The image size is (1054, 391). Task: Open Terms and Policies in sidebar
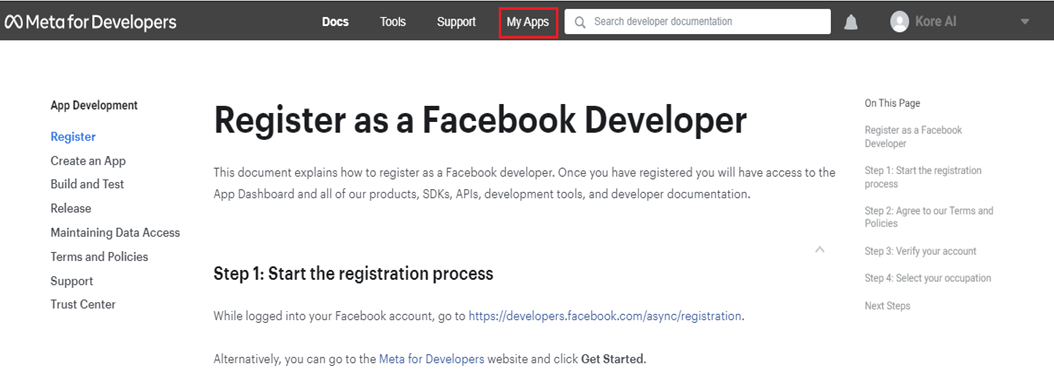pyautogui.click(x=99, y=257)
